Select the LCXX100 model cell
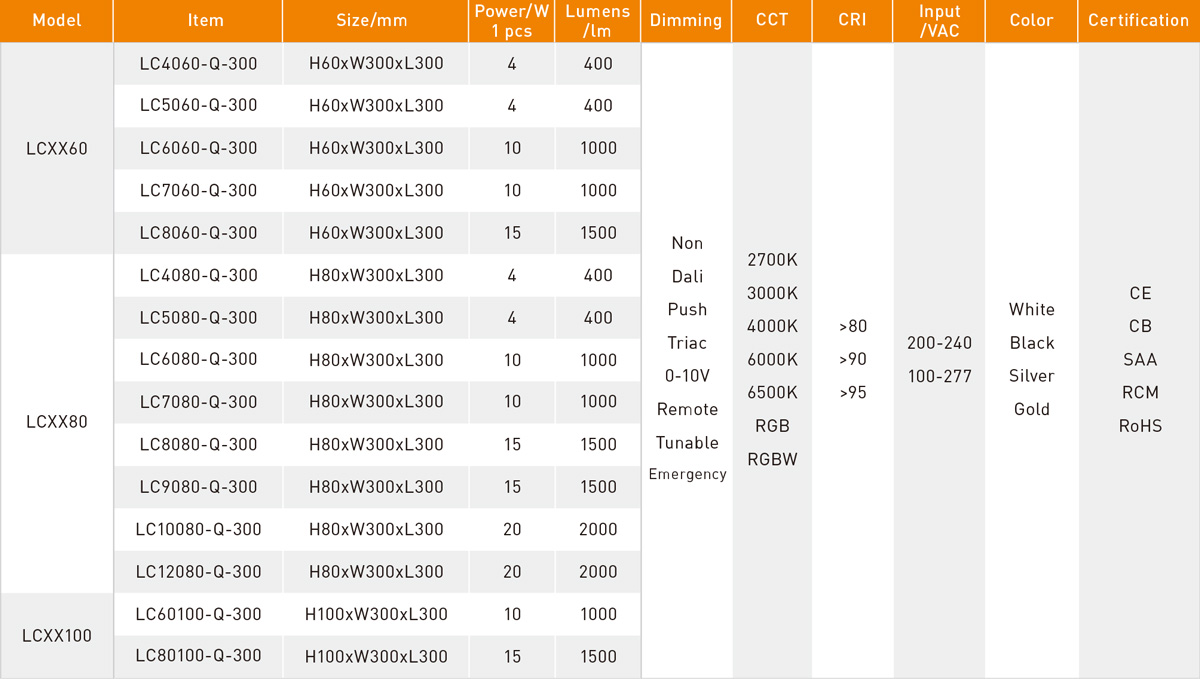Image resolution: width=1200 pixels, height=679 pixels. [56, 636]
